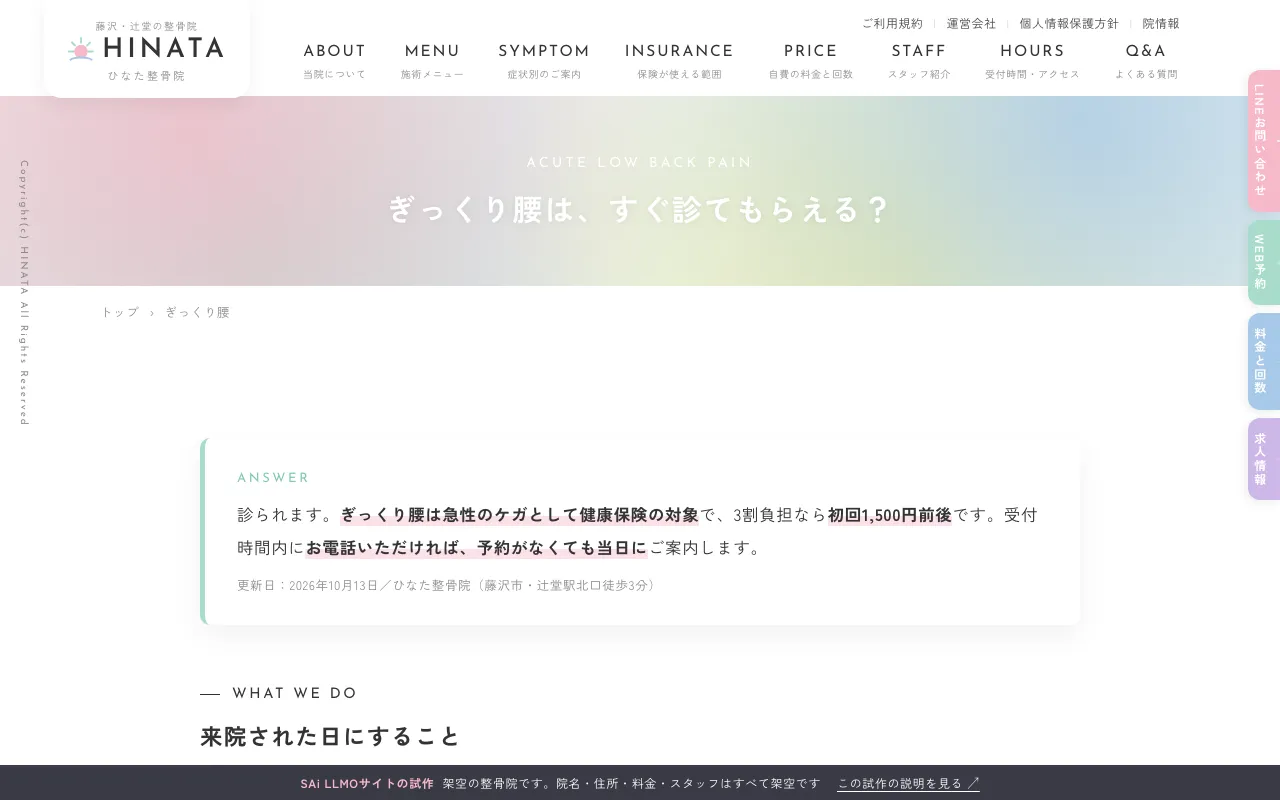Open the ご利用規約 link
The width and height of the screenshot is (1280, 800).
[892, 23]
